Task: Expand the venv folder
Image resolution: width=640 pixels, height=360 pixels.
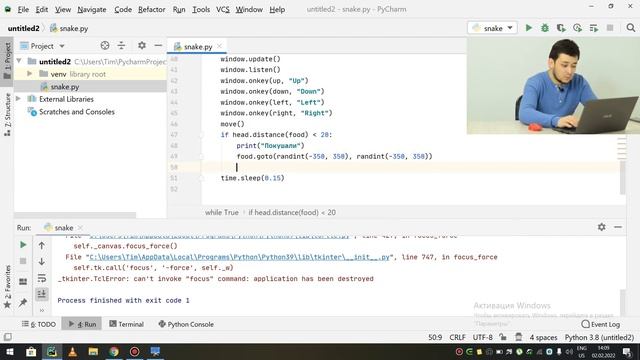Action: tap(29, 74)
